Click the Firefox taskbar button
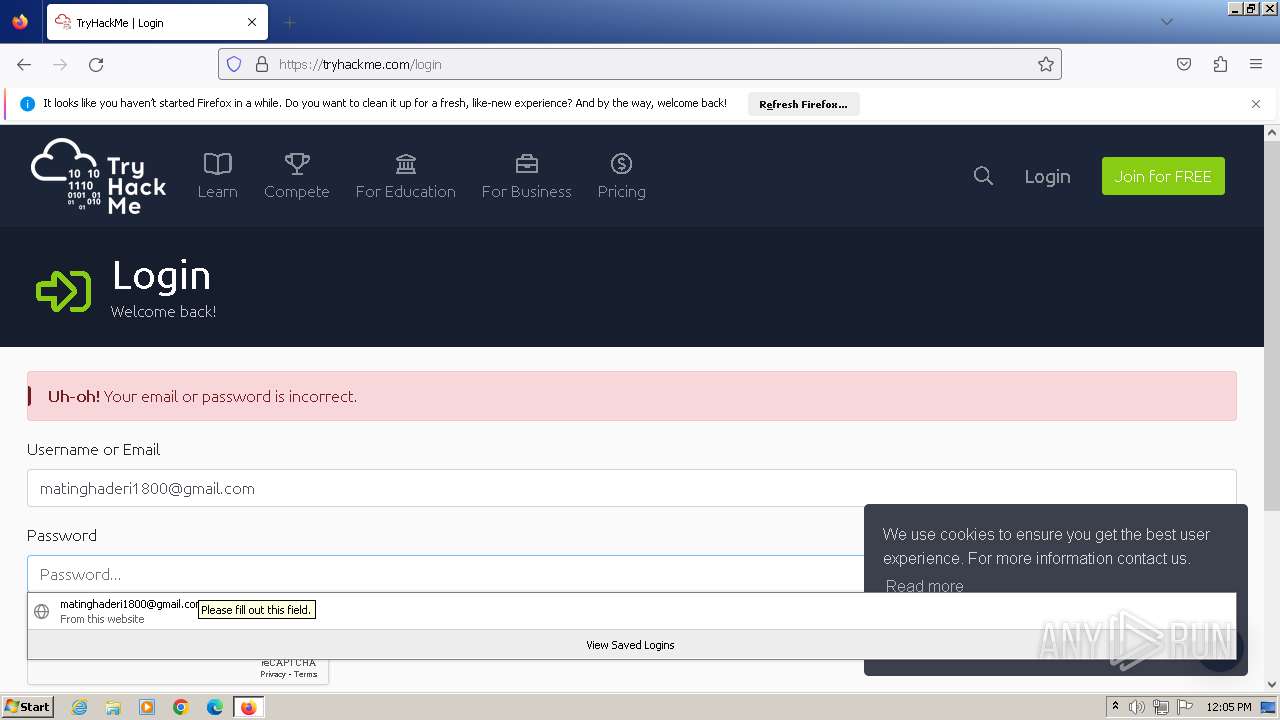 tap(248, 707)
